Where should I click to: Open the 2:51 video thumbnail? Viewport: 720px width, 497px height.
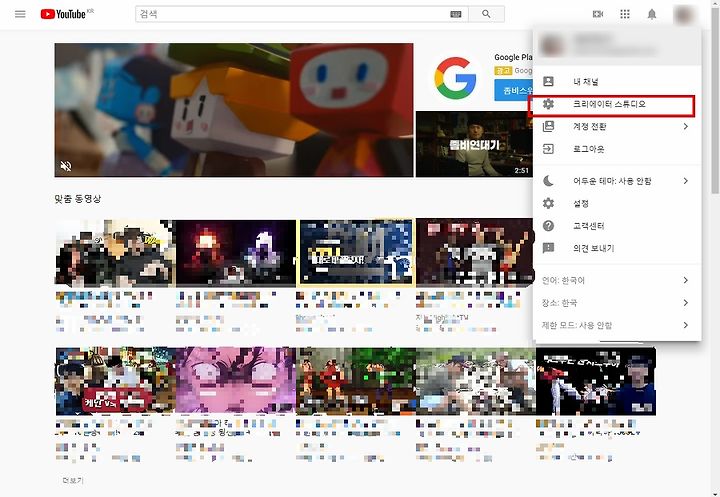coord(474,144)
